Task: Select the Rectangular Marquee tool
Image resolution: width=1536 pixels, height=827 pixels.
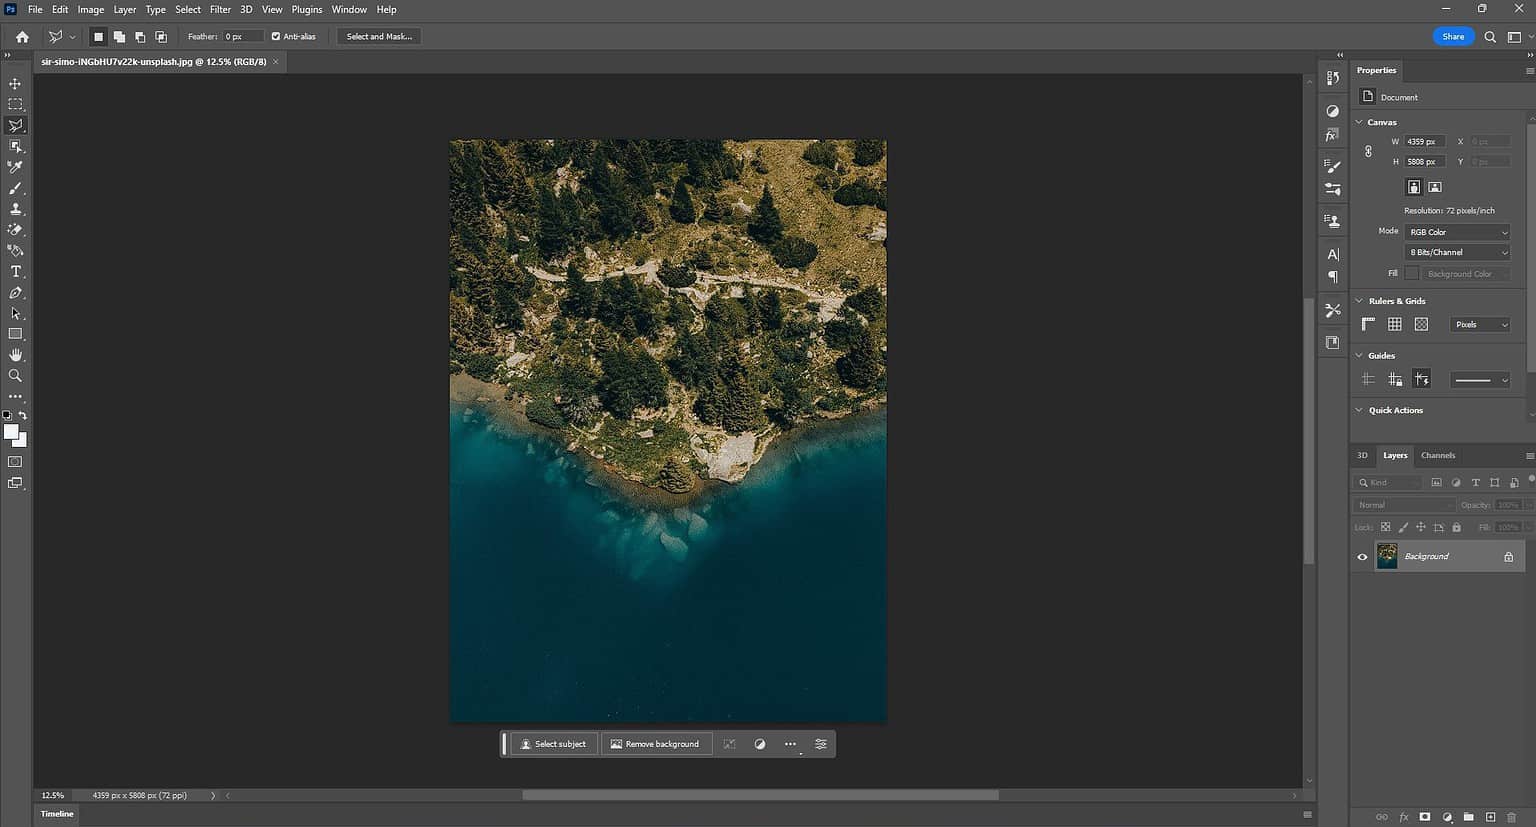Action: pos(15,105)
